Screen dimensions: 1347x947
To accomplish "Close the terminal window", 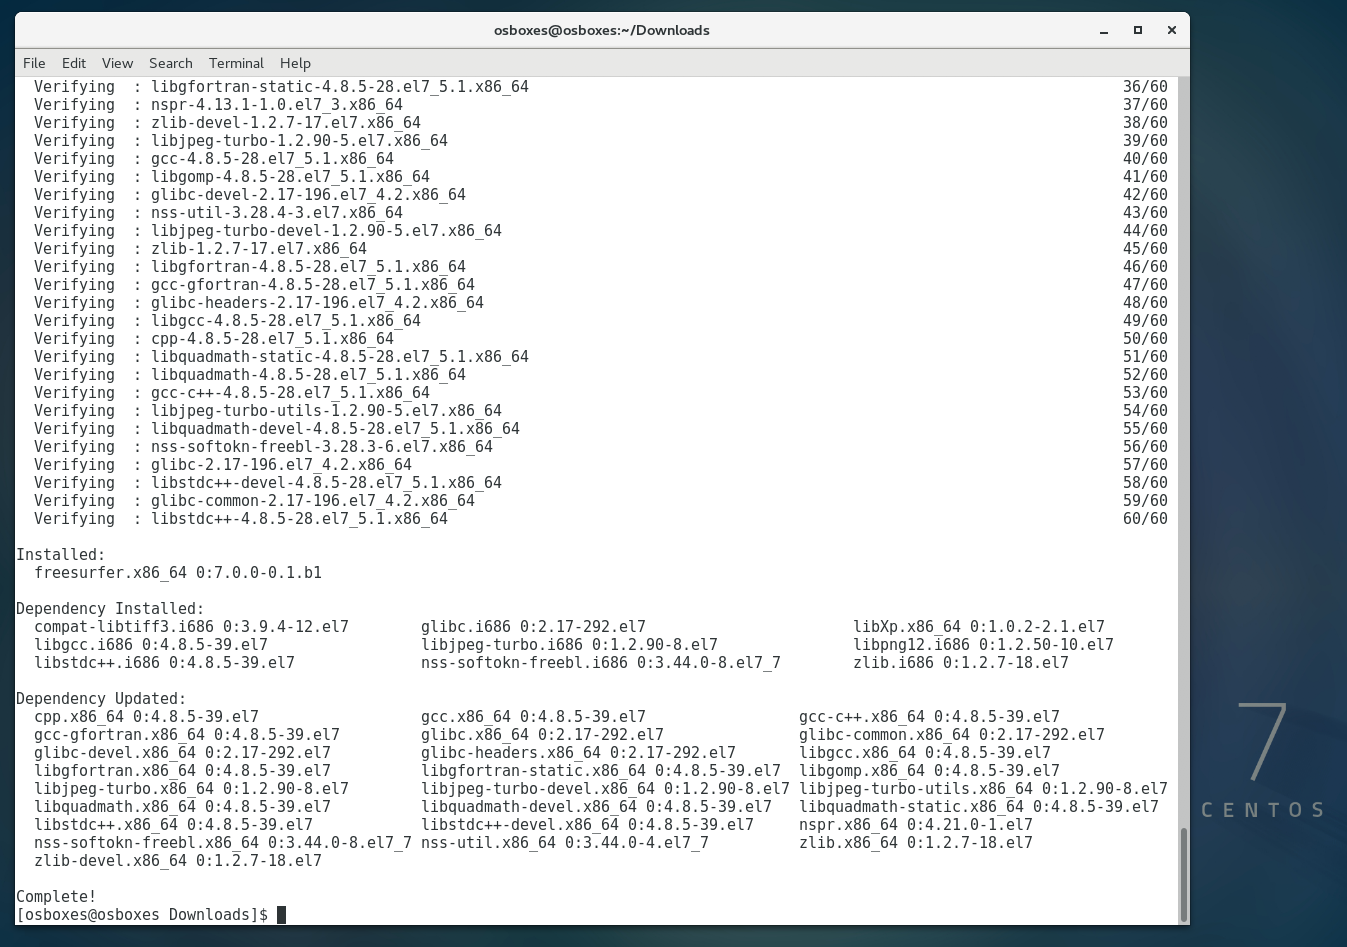I will [x=1171, y=30].
